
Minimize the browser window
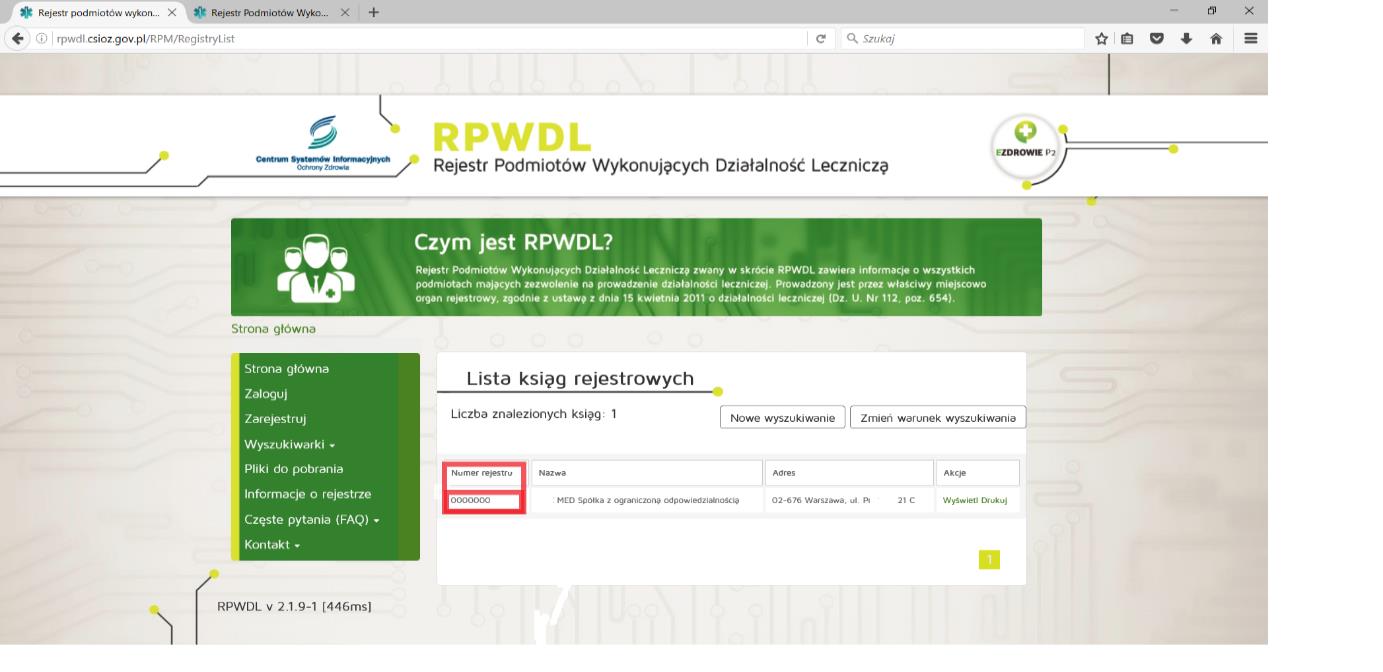(x=1174, y=11)
